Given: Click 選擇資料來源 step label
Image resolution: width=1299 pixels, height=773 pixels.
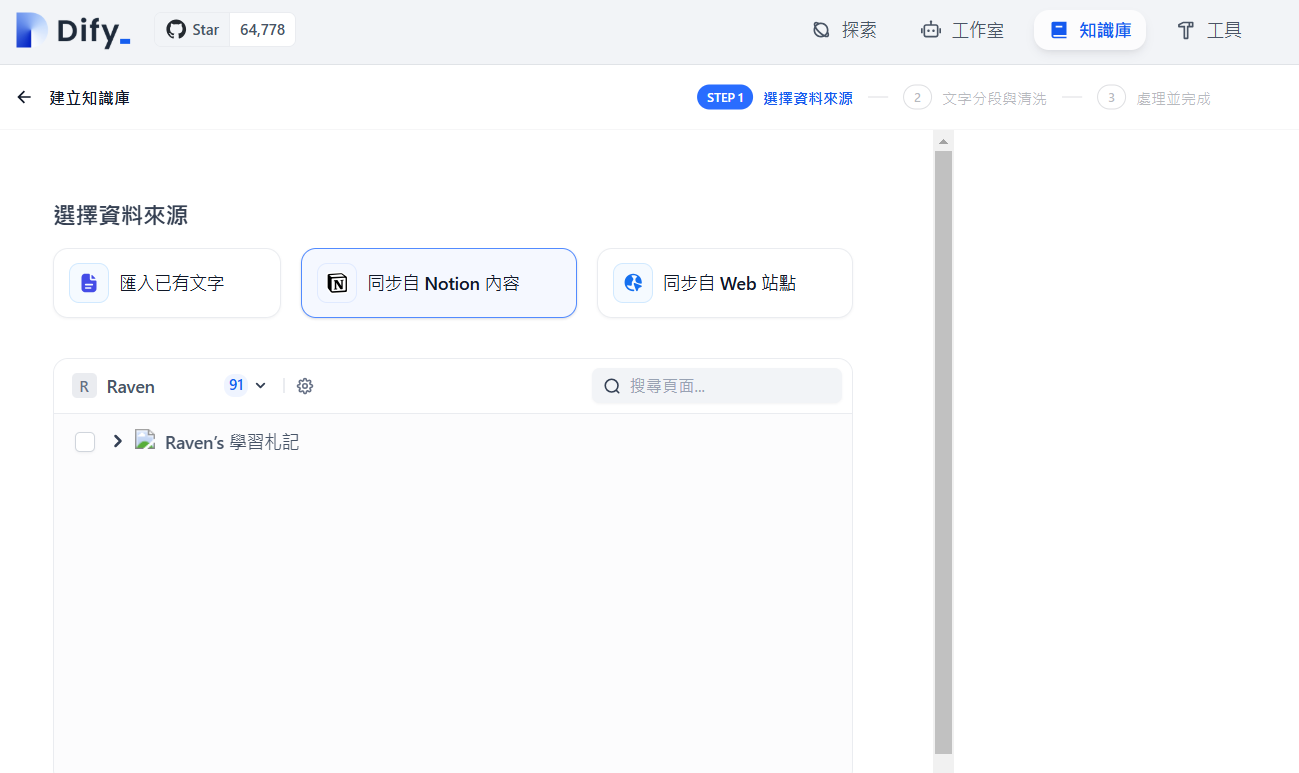Looking at the screenshot, I should tap(808, 98).
